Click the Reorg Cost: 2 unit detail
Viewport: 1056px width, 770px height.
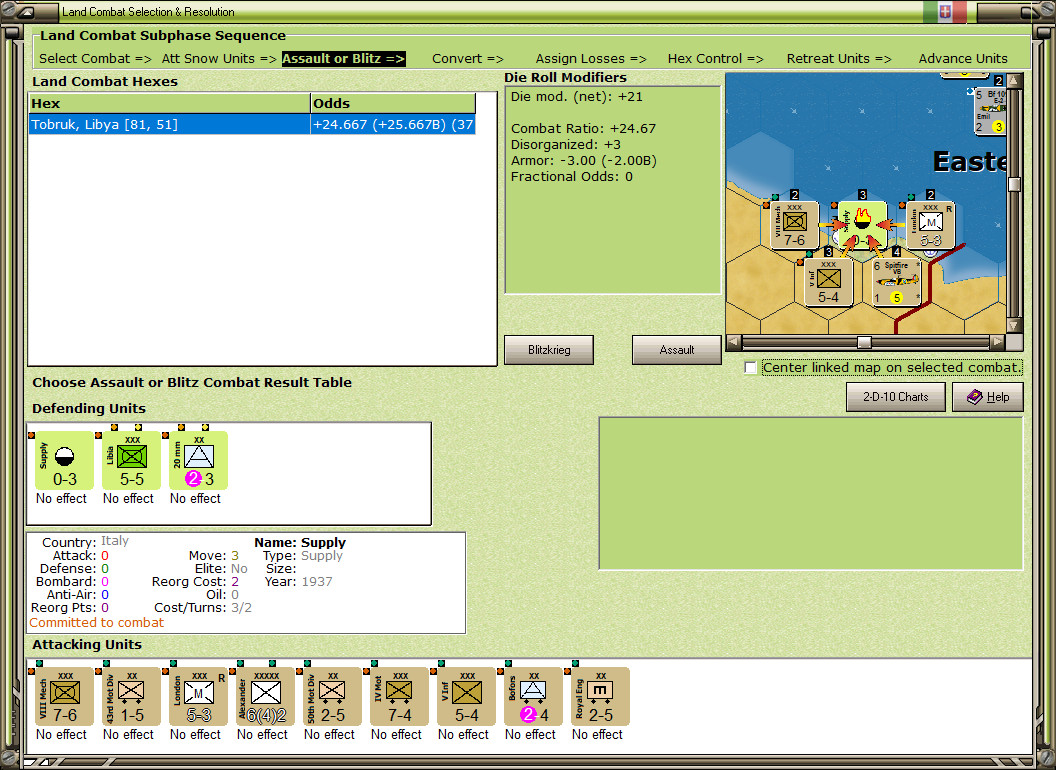click(195, 581)
